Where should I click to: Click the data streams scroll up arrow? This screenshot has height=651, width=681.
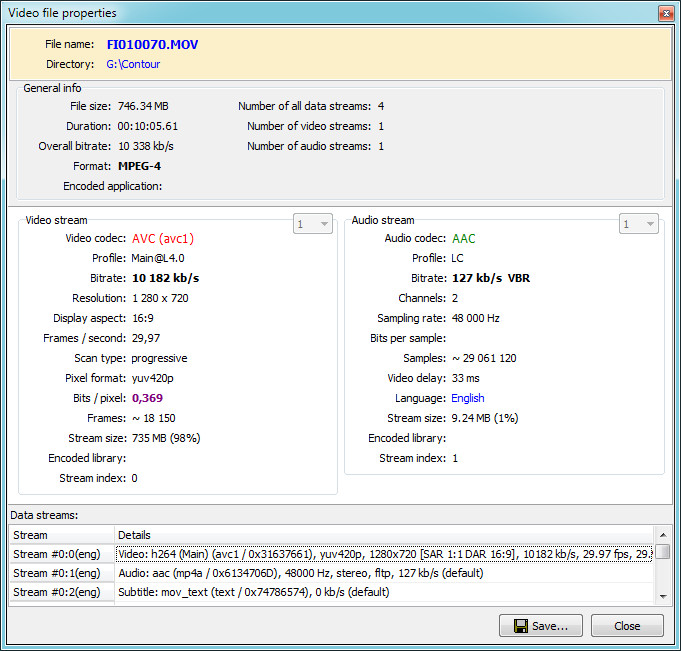pos(663,535)
